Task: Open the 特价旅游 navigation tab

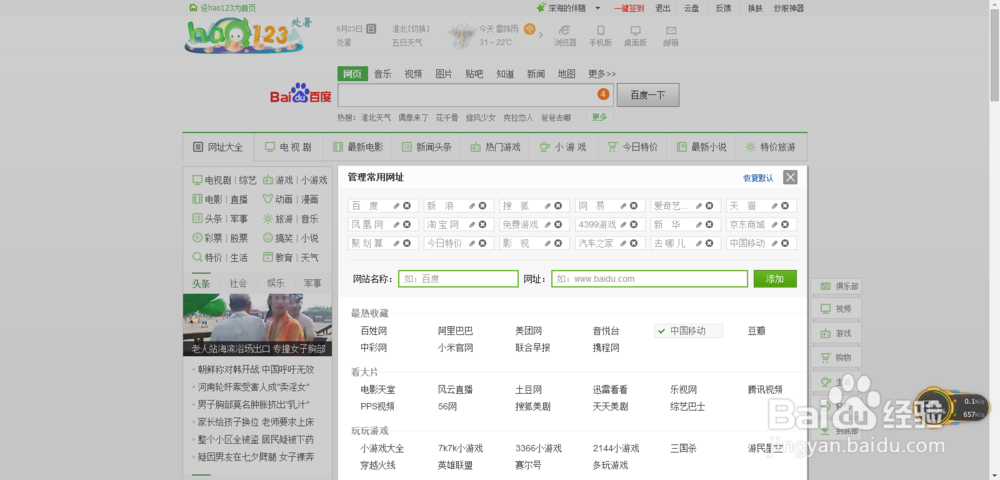Action: 770,147
